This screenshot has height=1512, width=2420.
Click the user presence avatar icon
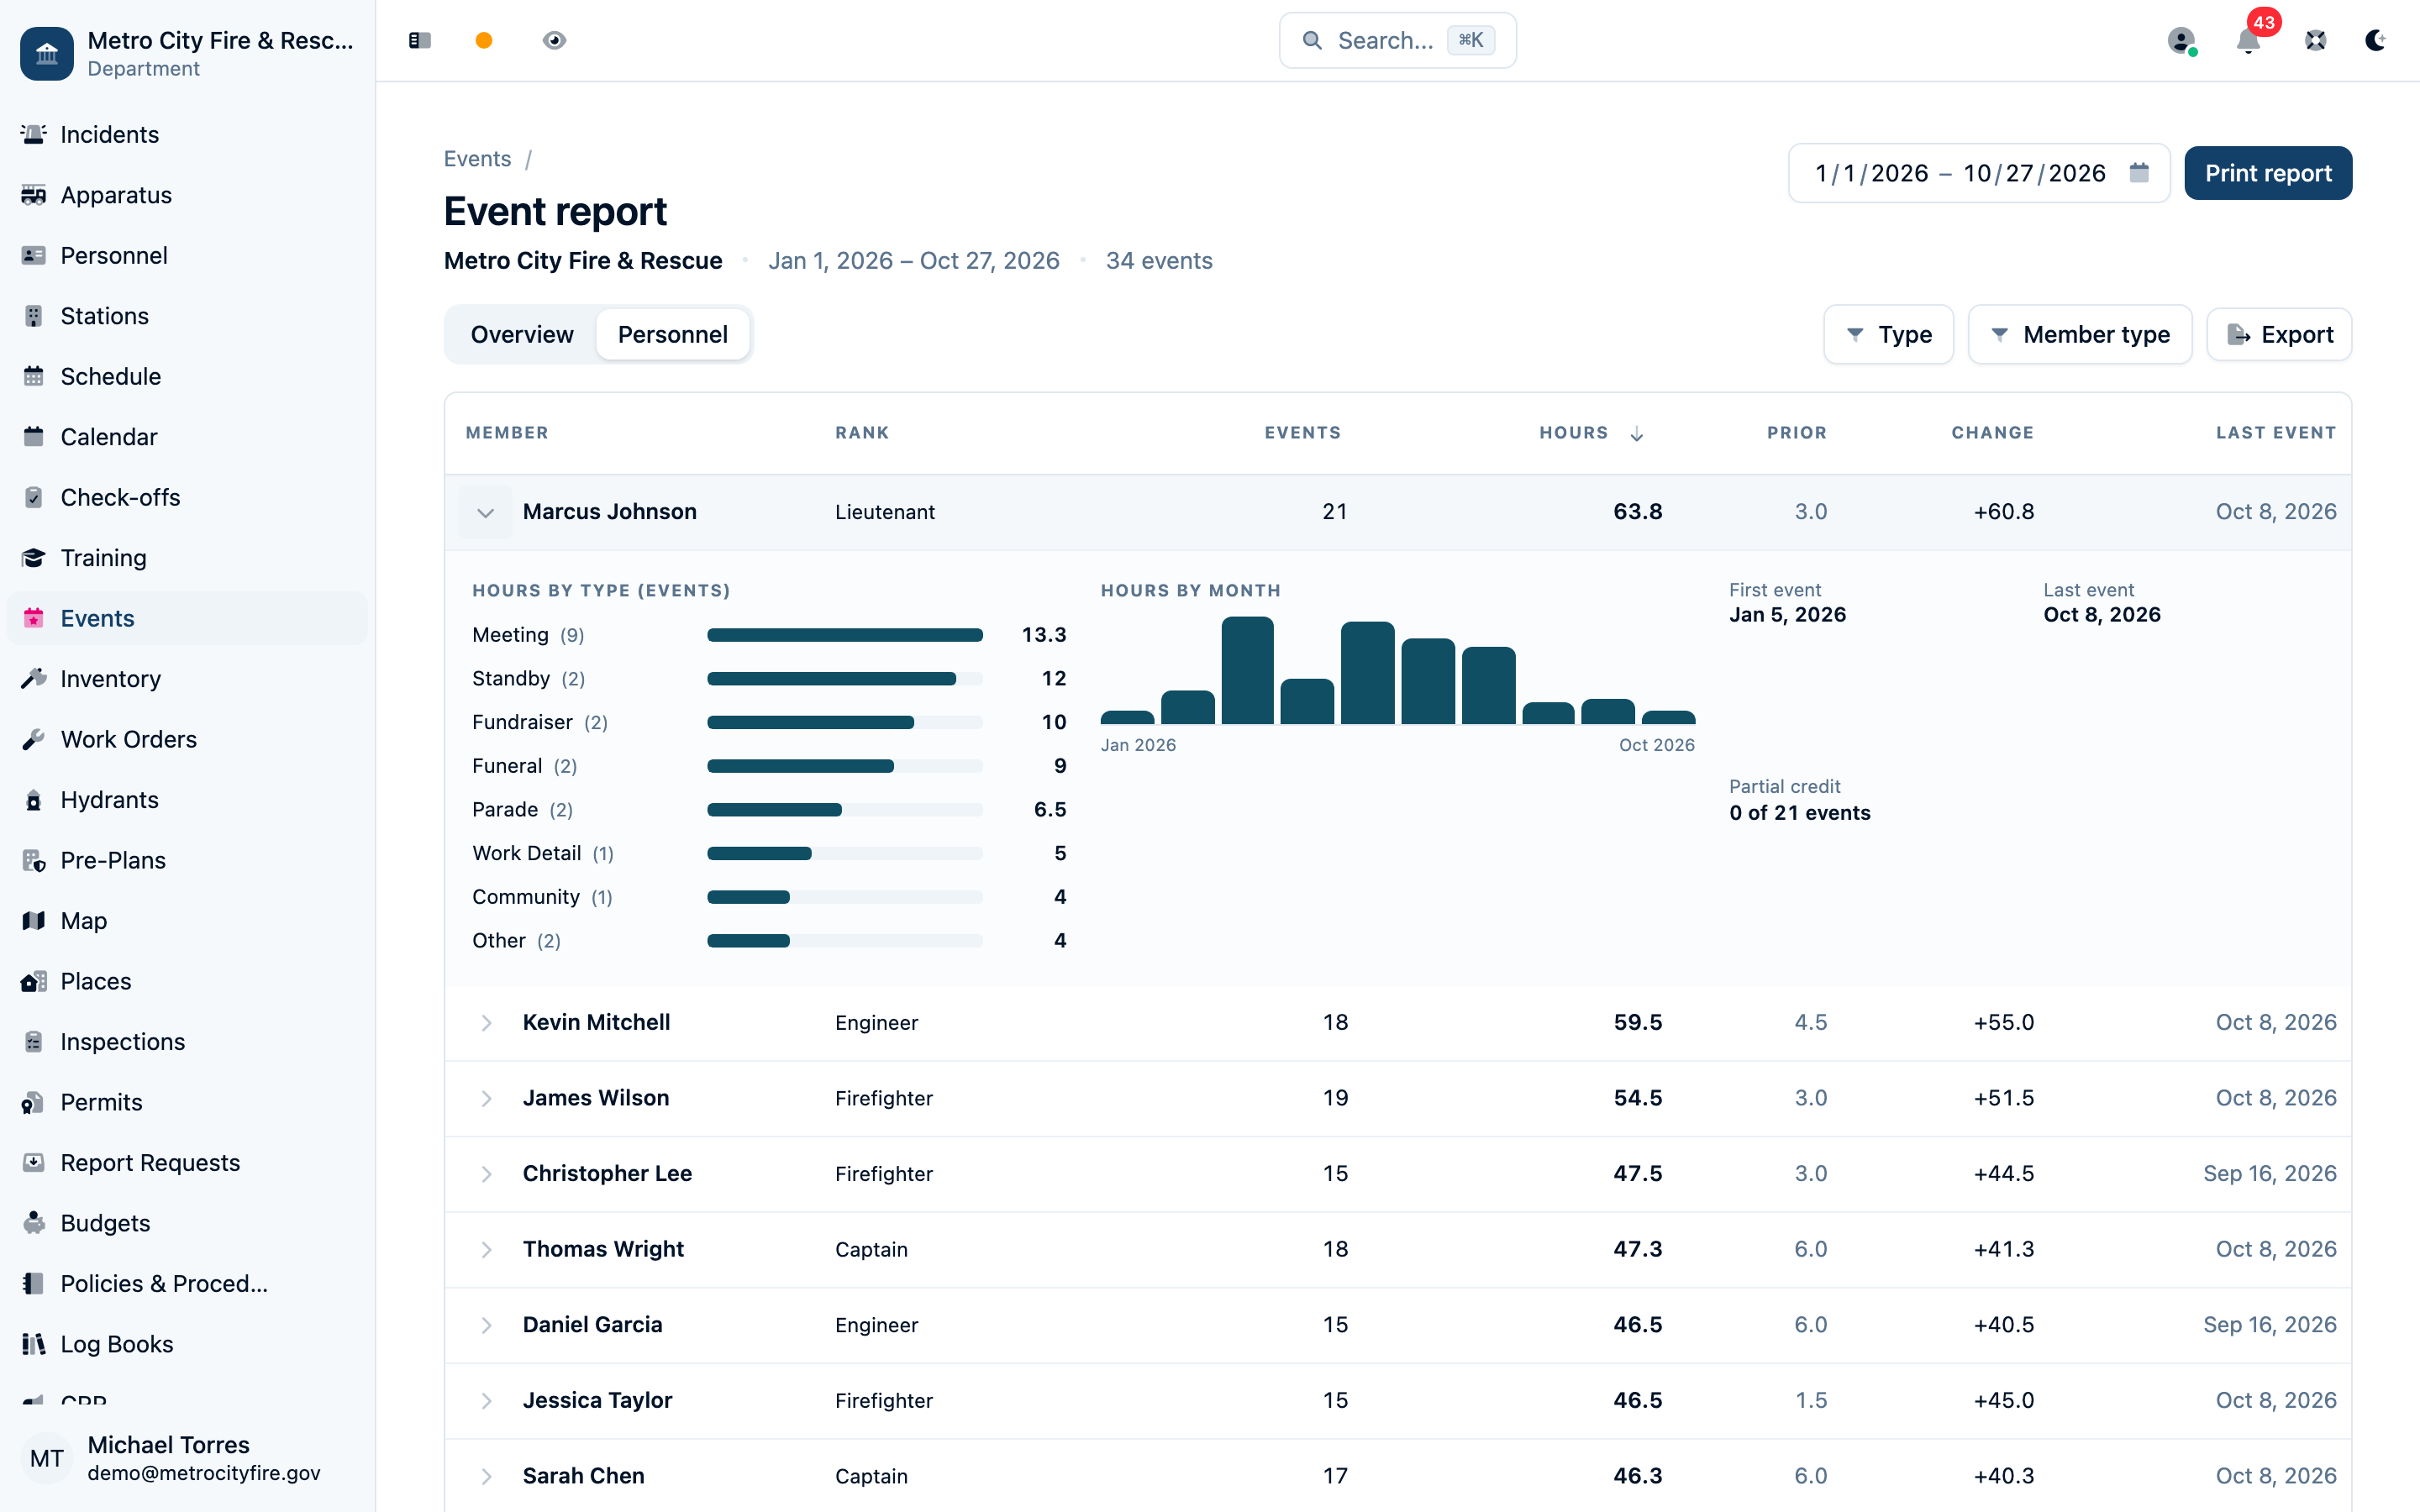click(x=2181, y=40)
